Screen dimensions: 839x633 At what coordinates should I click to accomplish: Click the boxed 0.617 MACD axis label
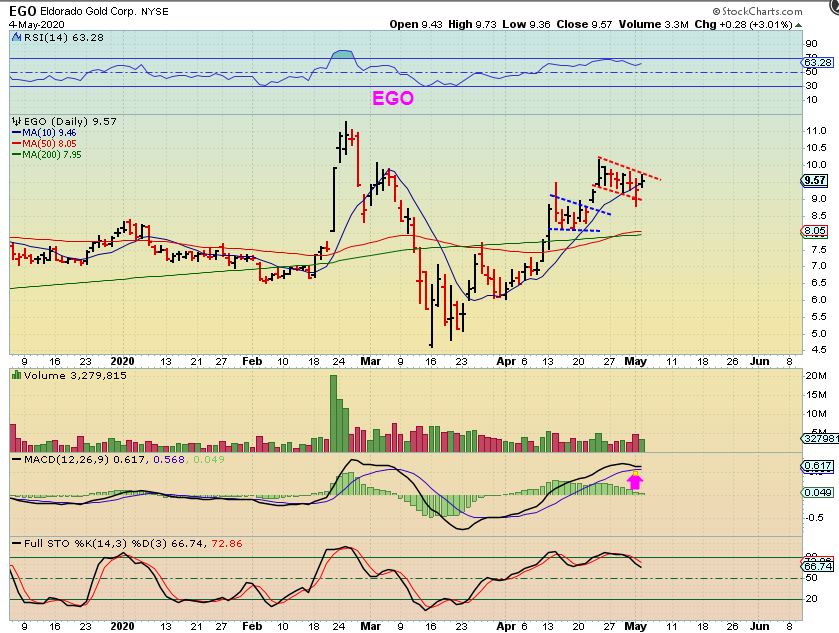(818, 466)
